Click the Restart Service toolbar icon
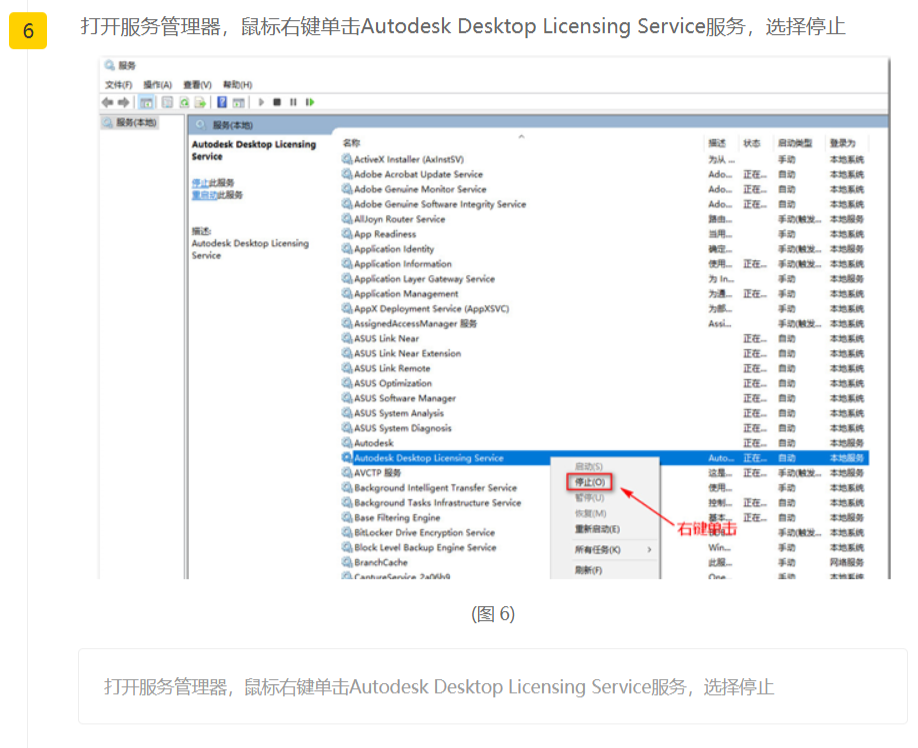The height and width of the screenshot is (748, 918). click(x=310, y=102)
